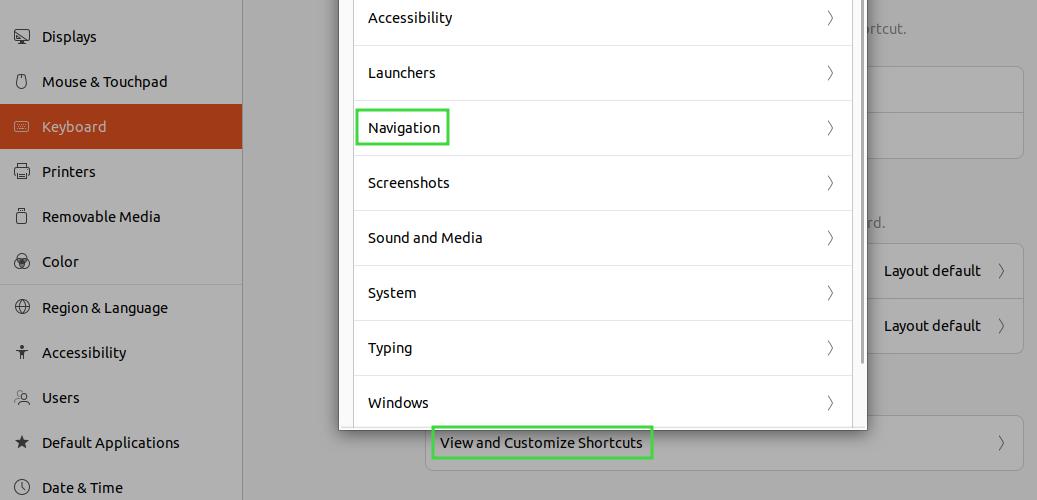Open the Launchers shortcut category

602,73
